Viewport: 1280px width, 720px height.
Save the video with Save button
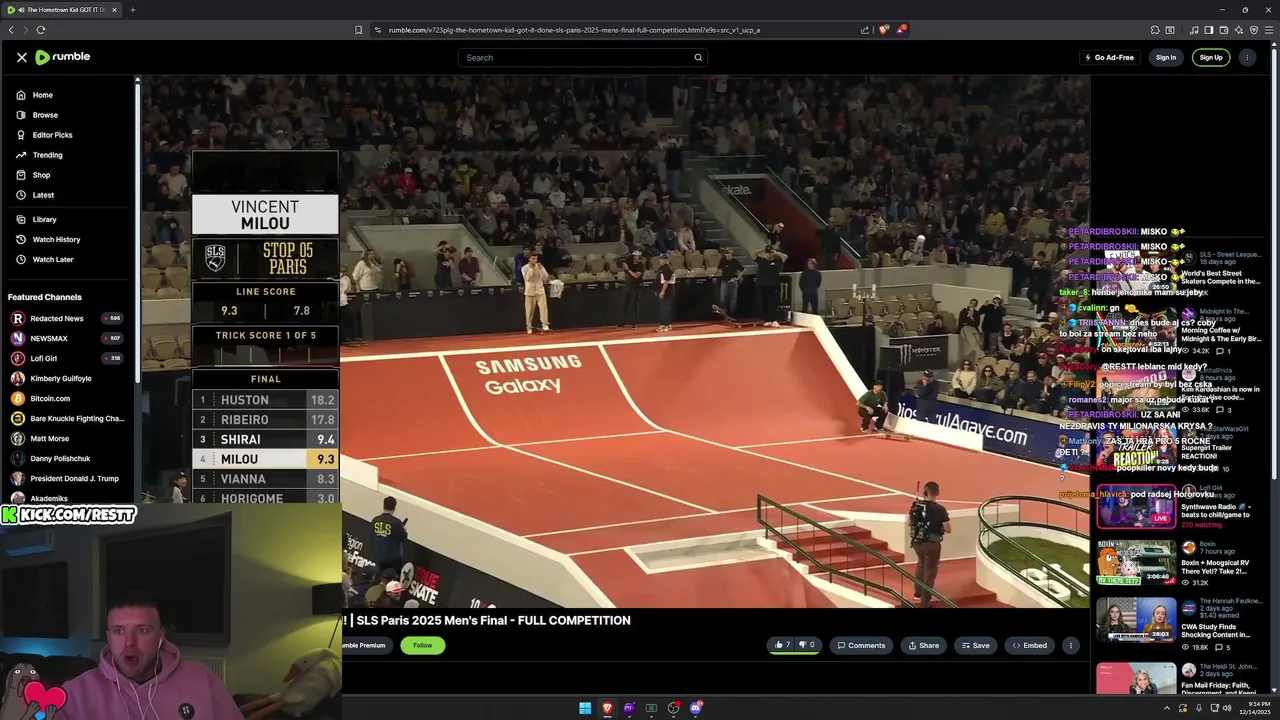(975, 645)
